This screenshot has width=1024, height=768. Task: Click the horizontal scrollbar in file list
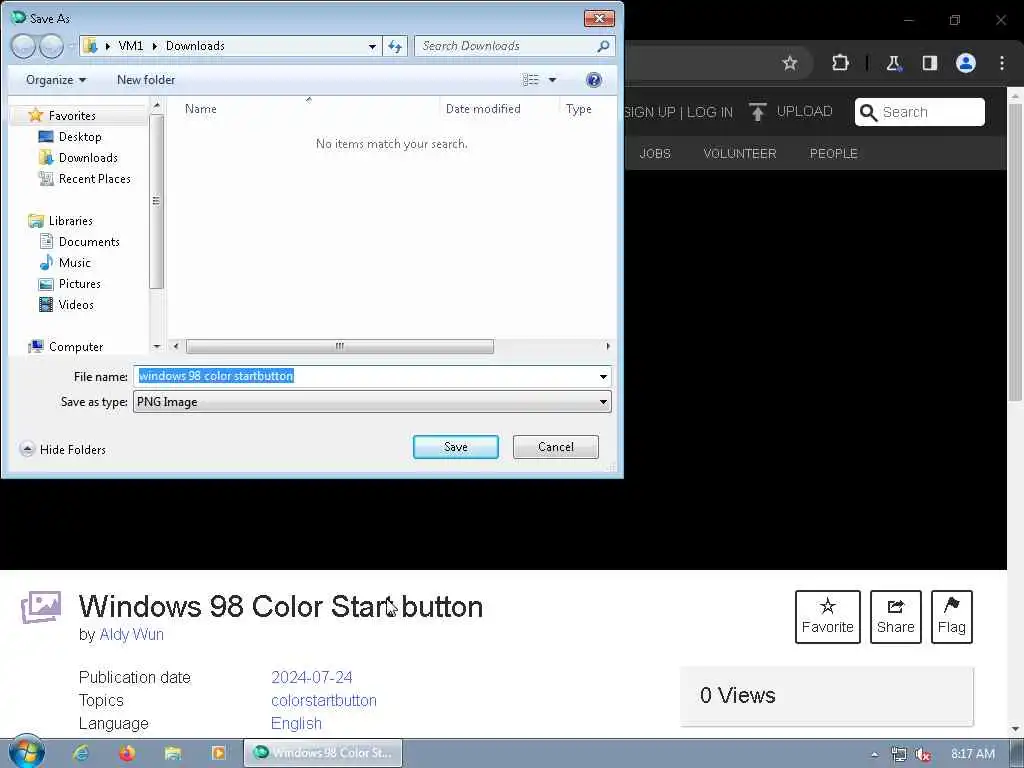click(340, 346)
